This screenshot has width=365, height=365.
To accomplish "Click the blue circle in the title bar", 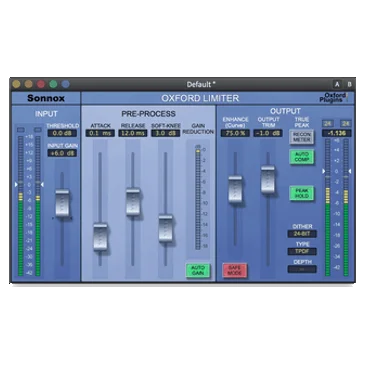I will 66,84.
